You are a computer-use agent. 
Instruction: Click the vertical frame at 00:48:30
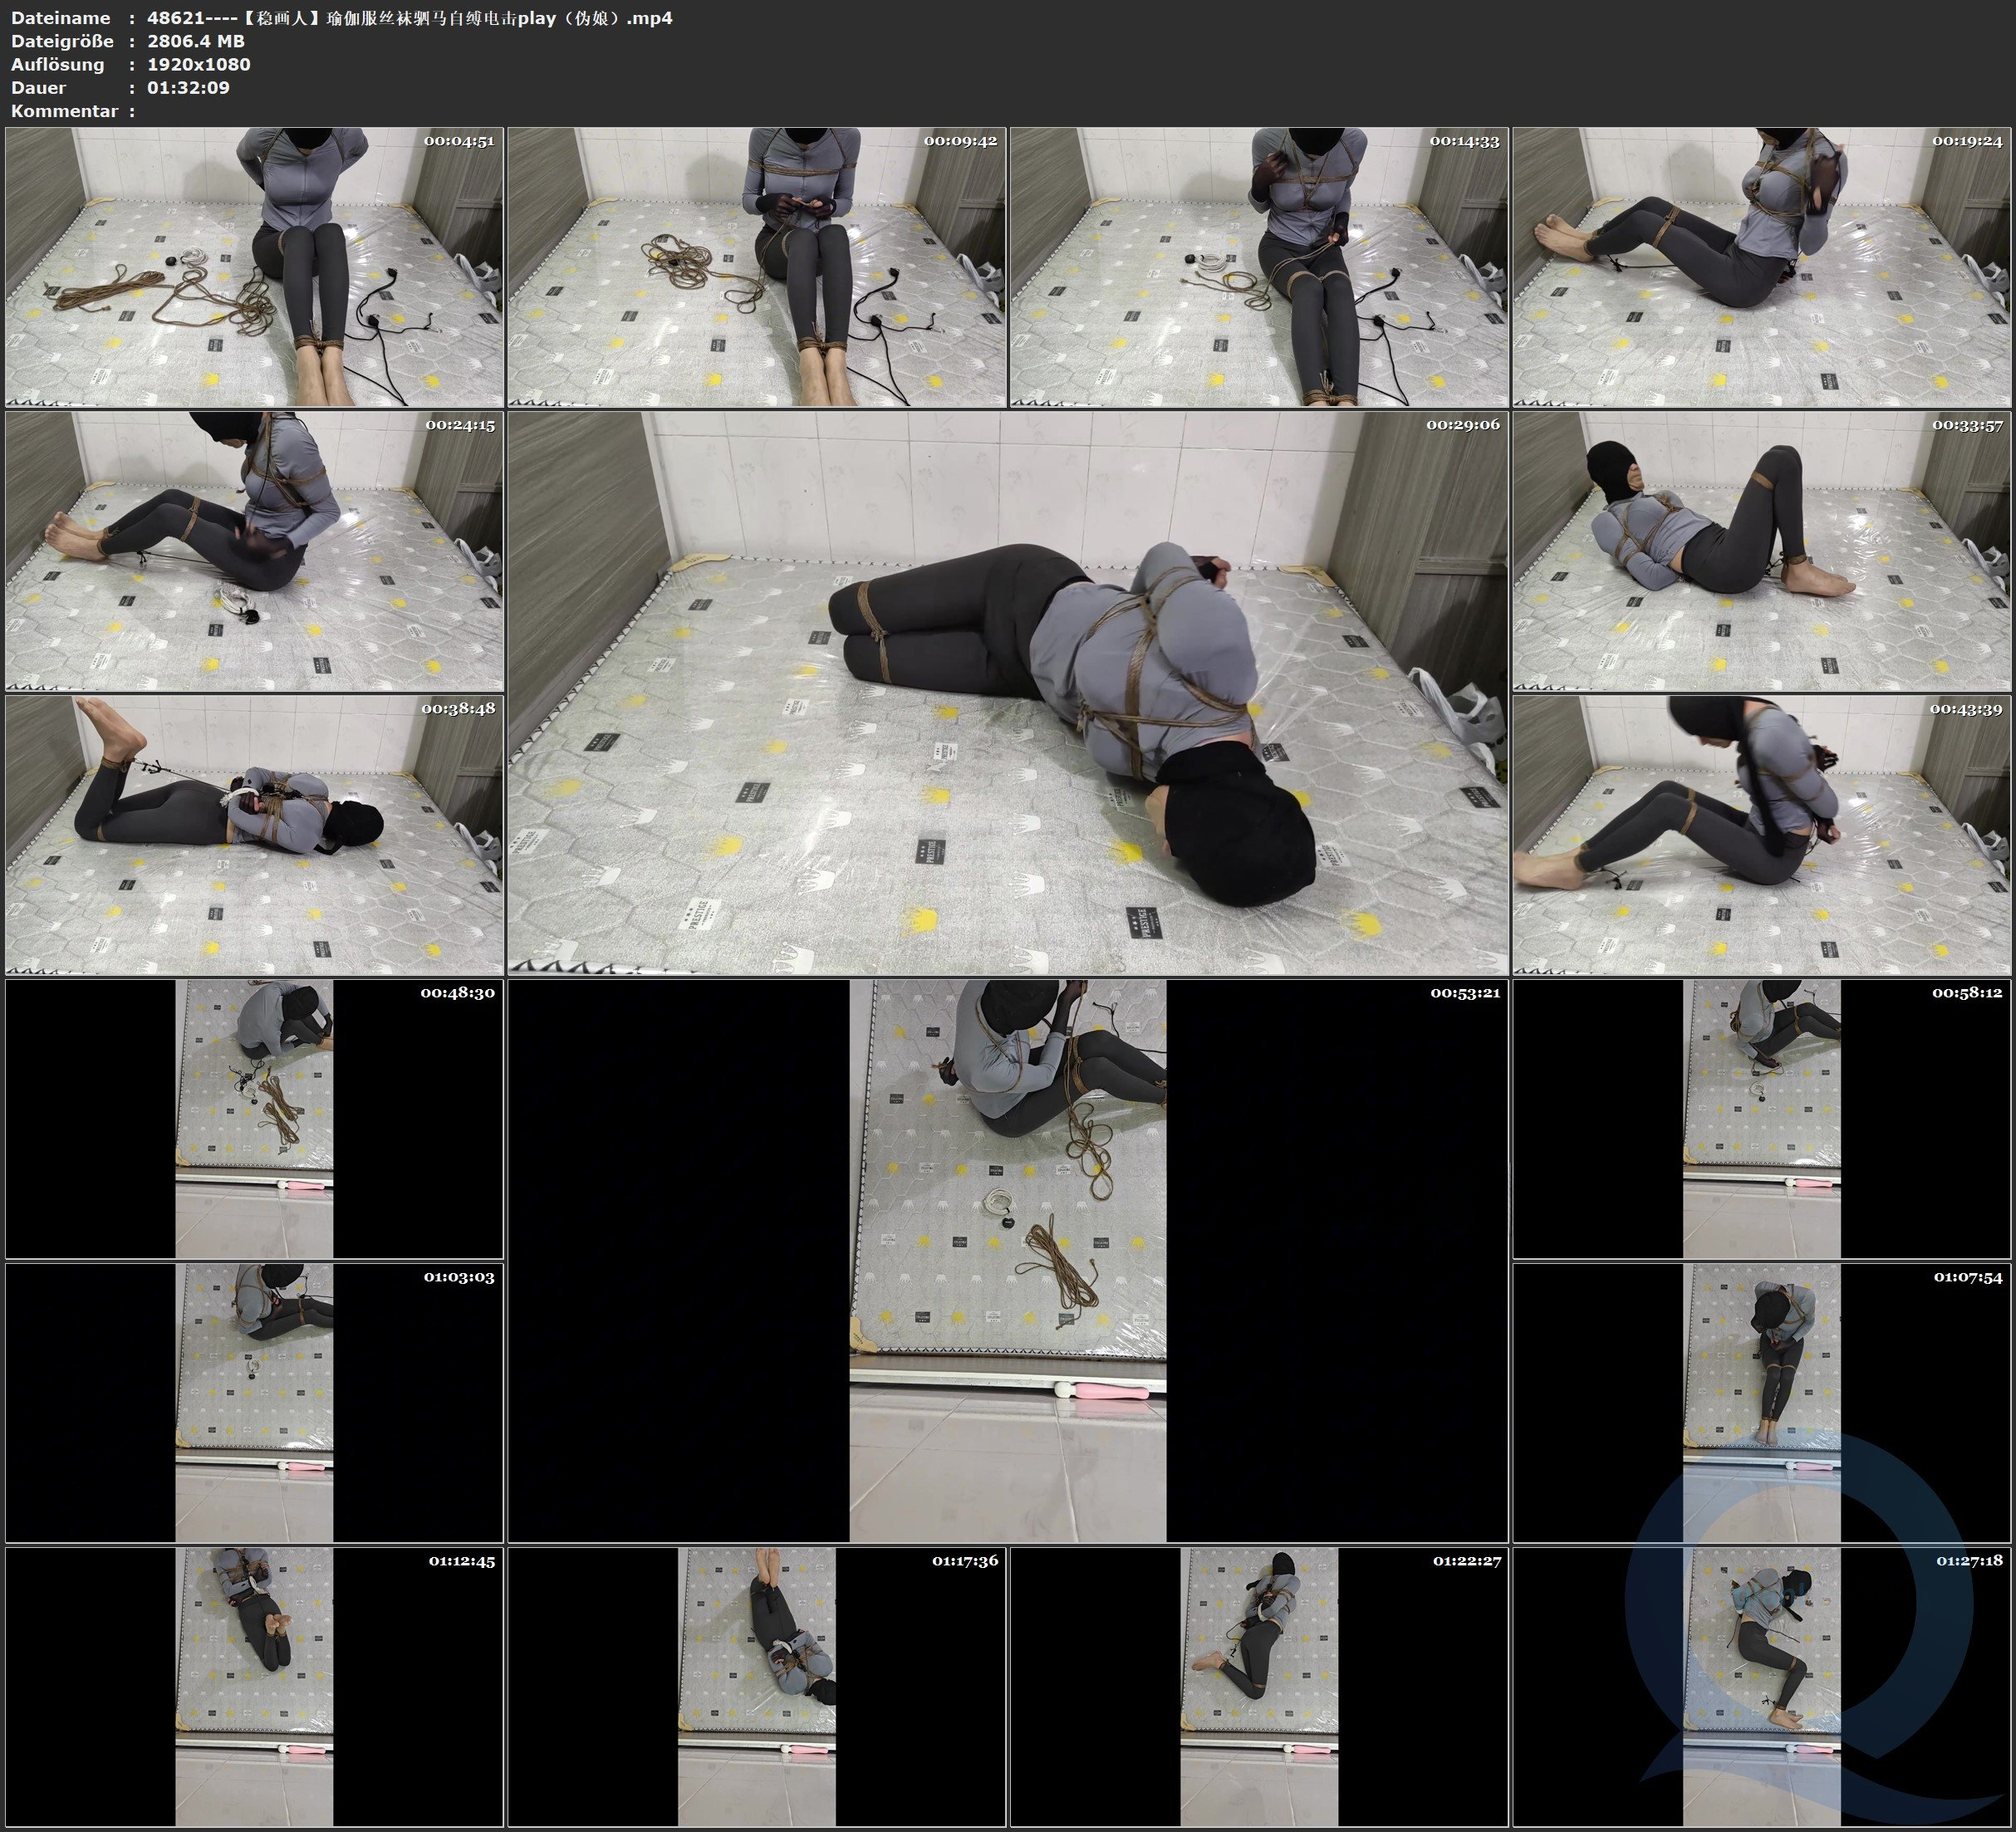tap(254, 1118)
